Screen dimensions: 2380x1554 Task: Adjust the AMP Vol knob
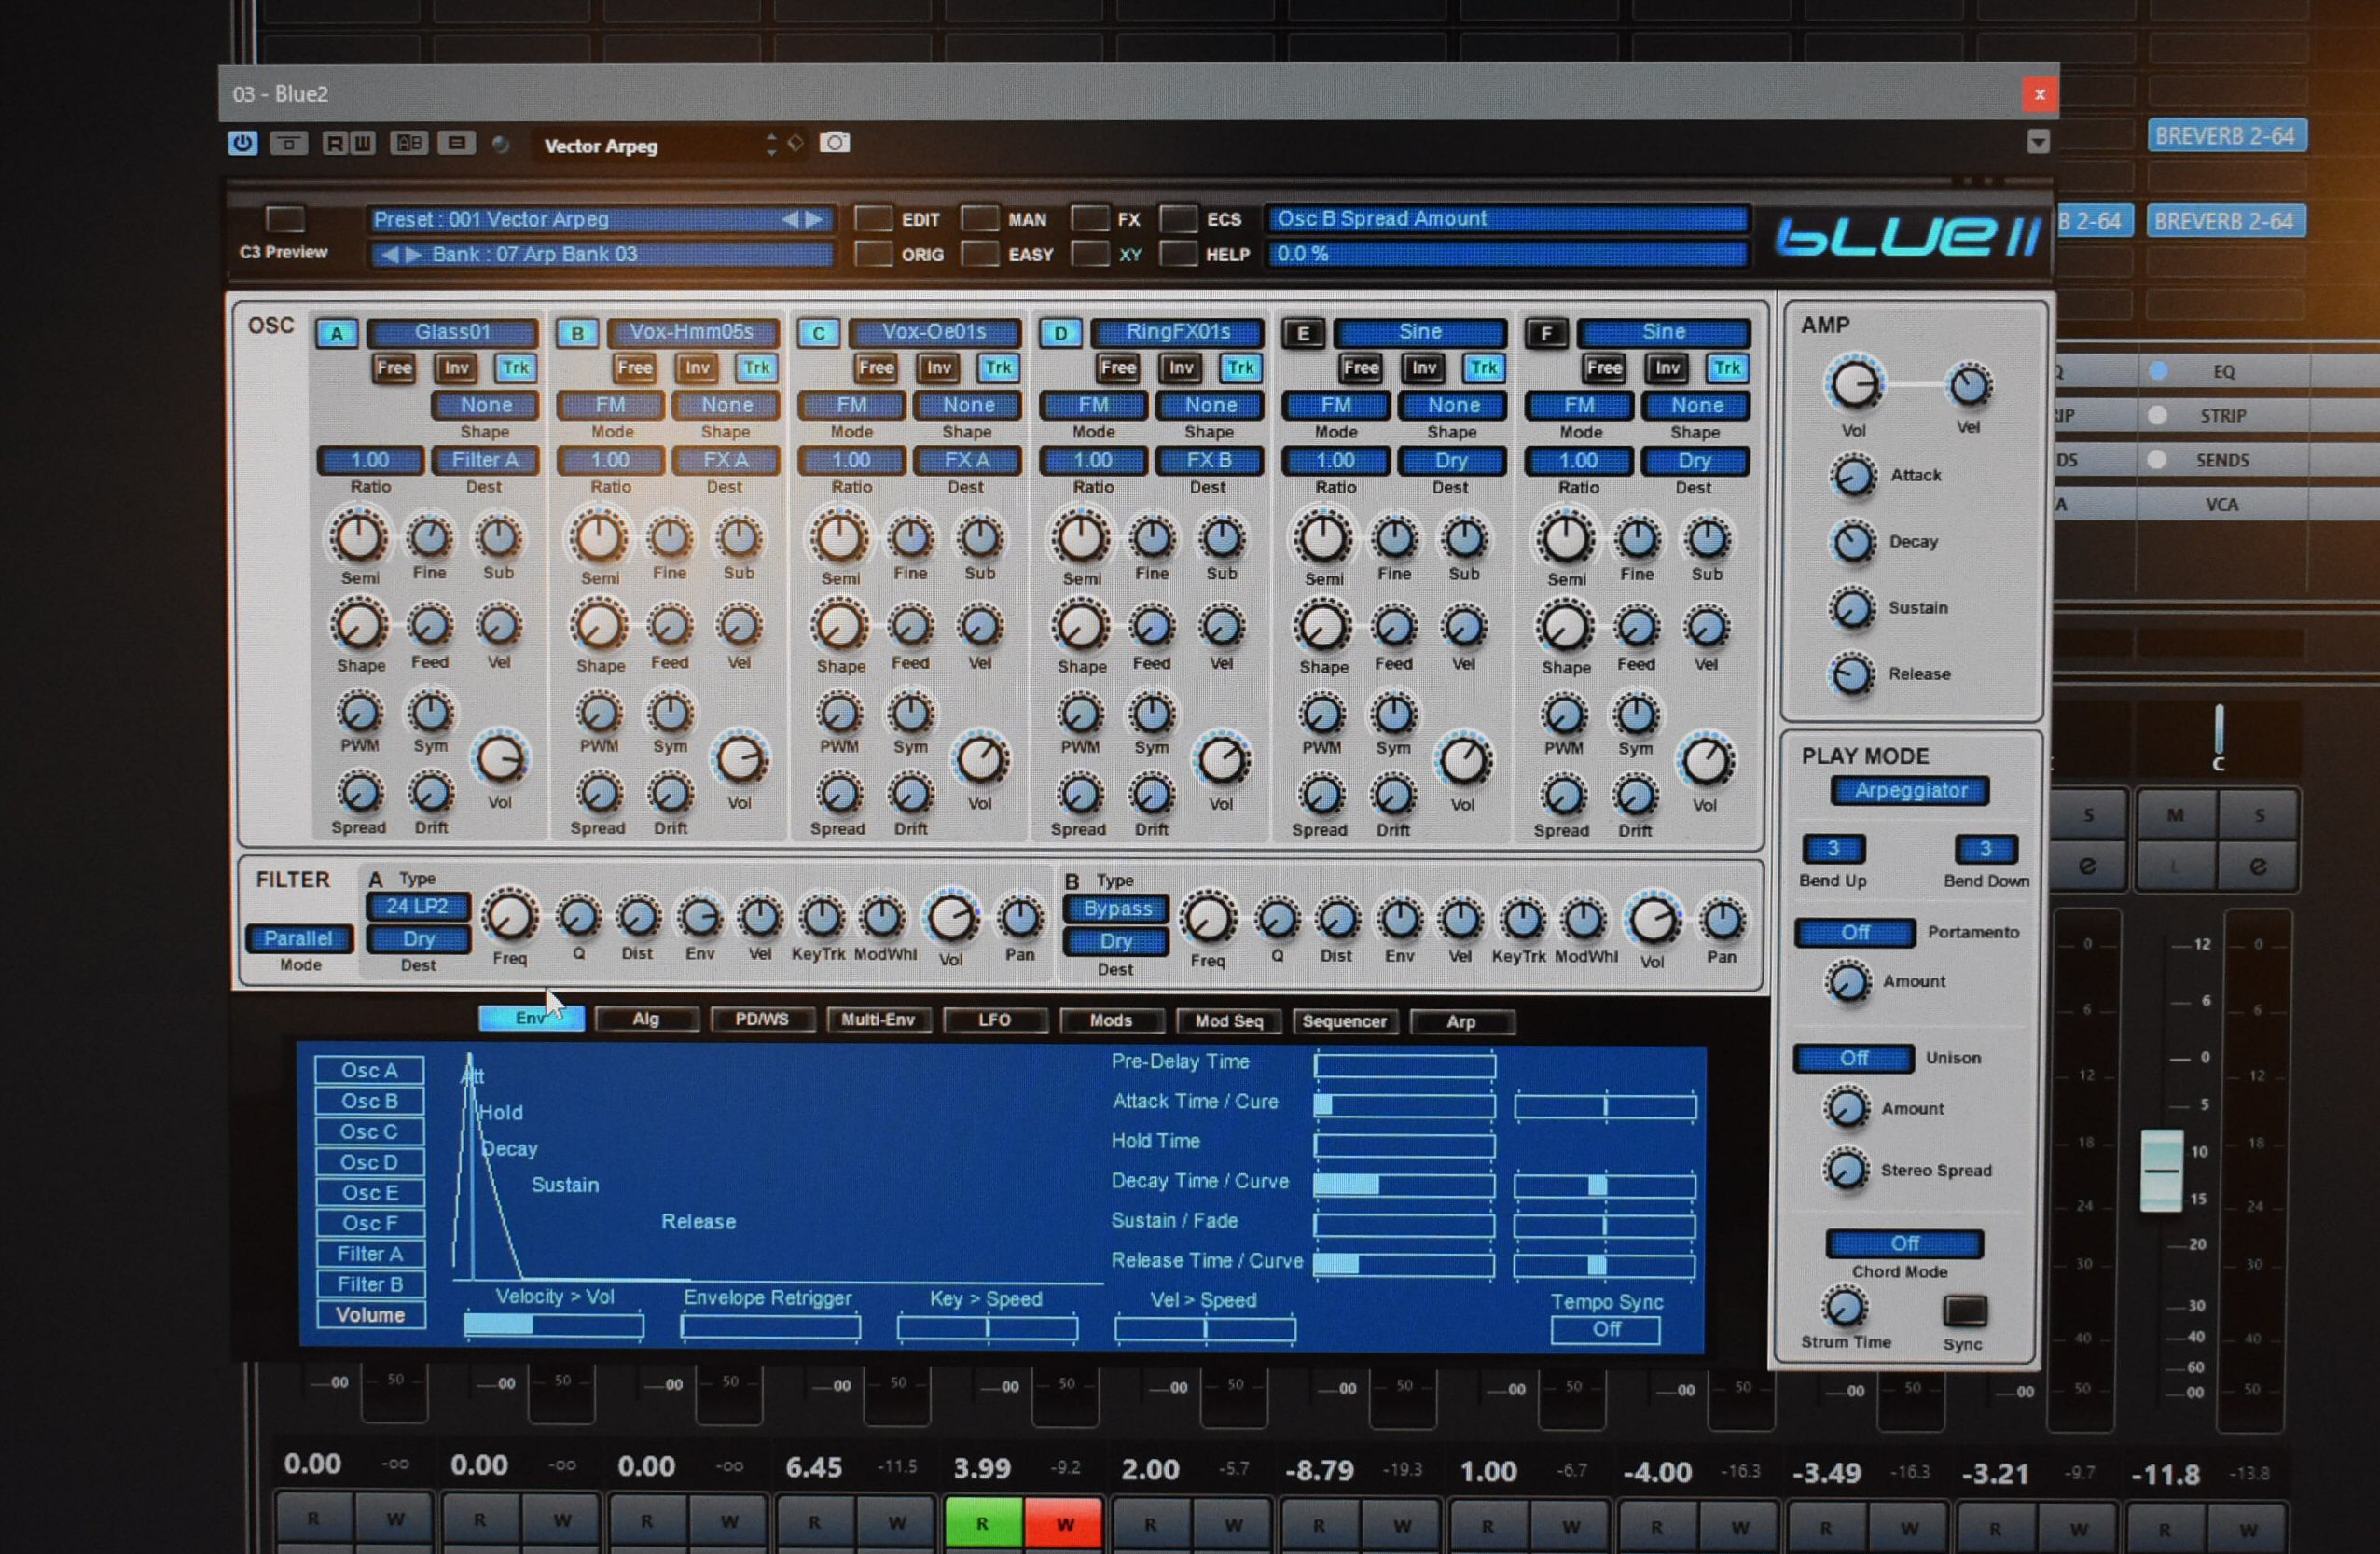tap(1854, 386)
